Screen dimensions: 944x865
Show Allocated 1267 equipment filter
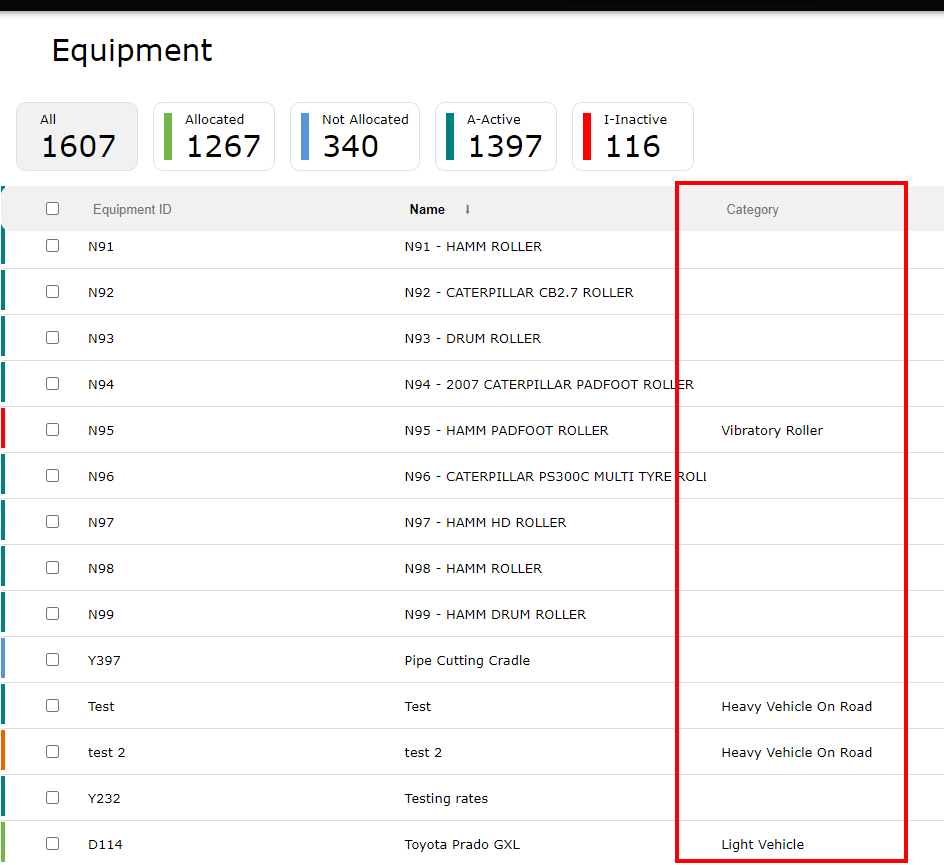214,137
